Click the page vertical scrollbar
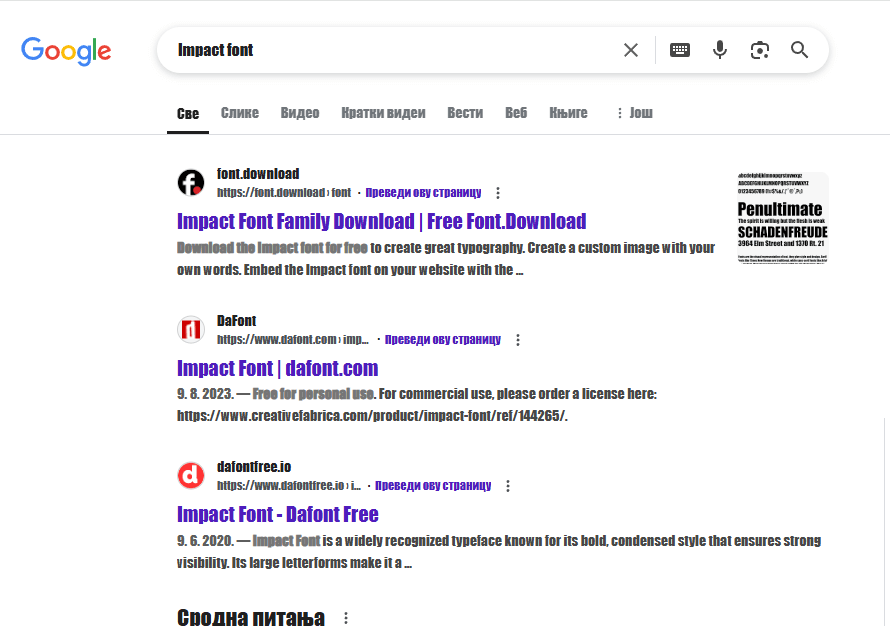 pyautogui.click(x=885, y=522)
